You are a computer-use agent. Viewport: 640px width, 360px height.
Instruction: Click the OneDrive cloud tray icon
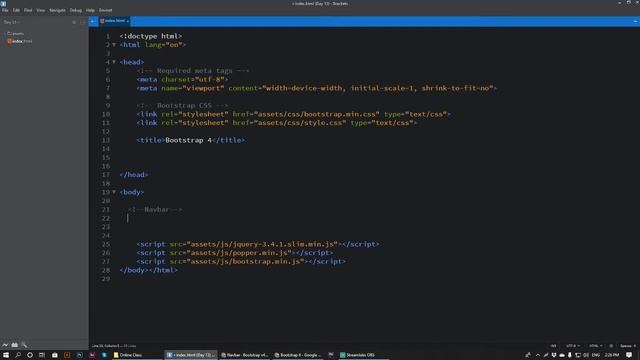tap(562, 355)
